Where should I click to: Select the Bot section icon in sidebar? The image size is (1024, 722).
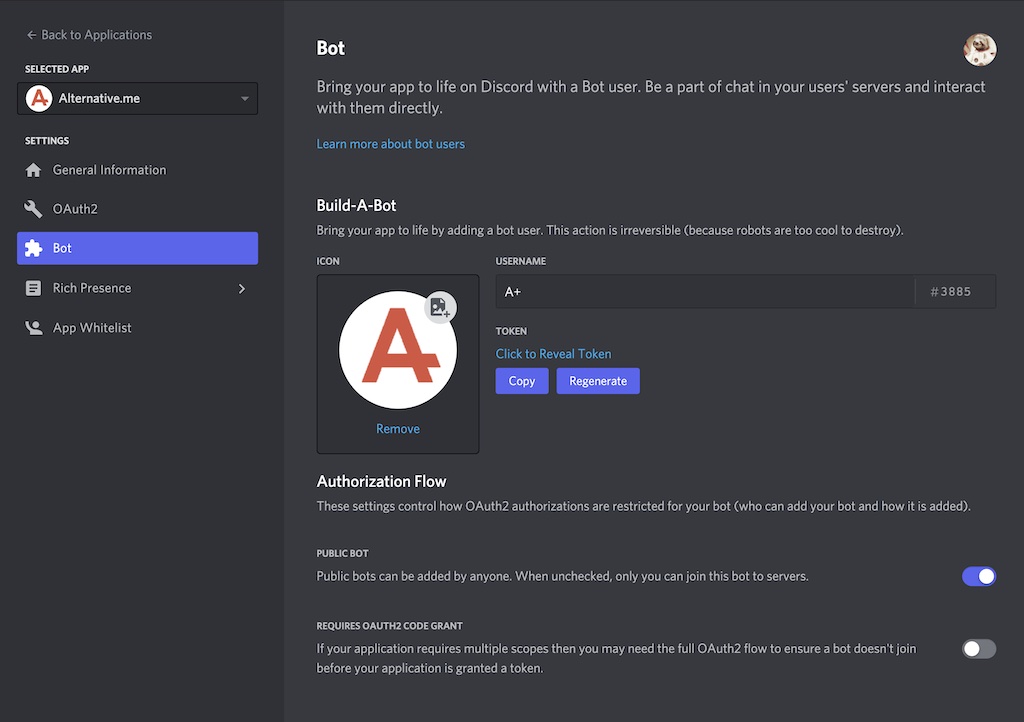[x=32, y=247]
